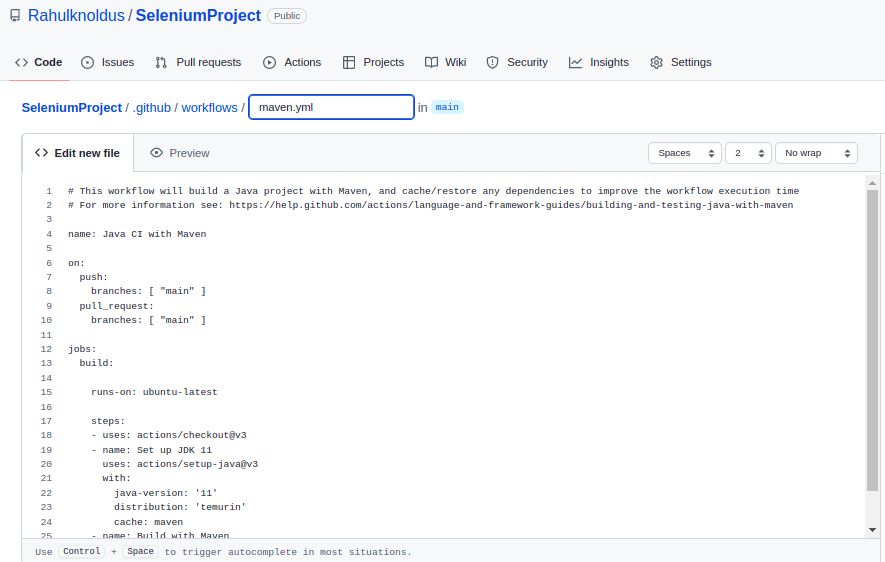
Task: Click "java-version: '11'" line
Action: pyautogui.click(x=166, y=493)
